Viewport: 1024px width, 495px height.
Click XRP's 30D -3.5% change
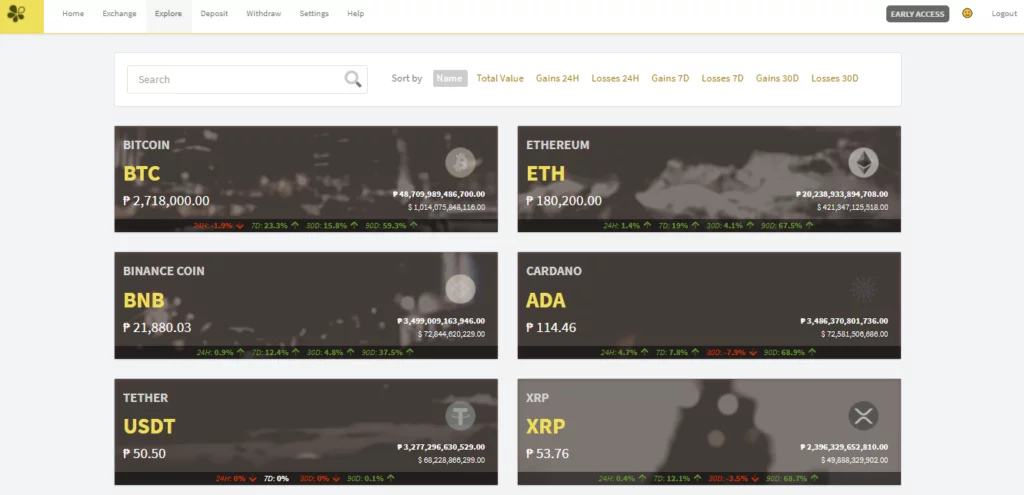click(731, 479)
